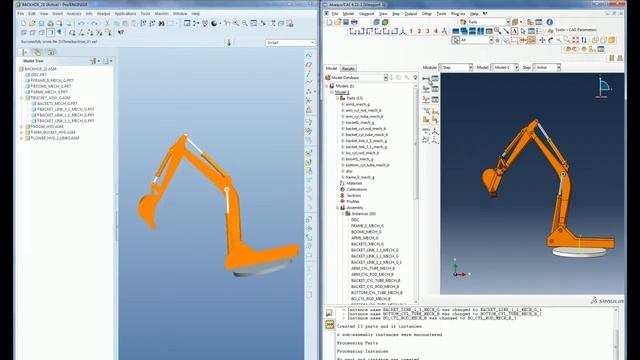
Task: Click the New model icon in Abaqus toolbar
Action: [x=329, y=22]
